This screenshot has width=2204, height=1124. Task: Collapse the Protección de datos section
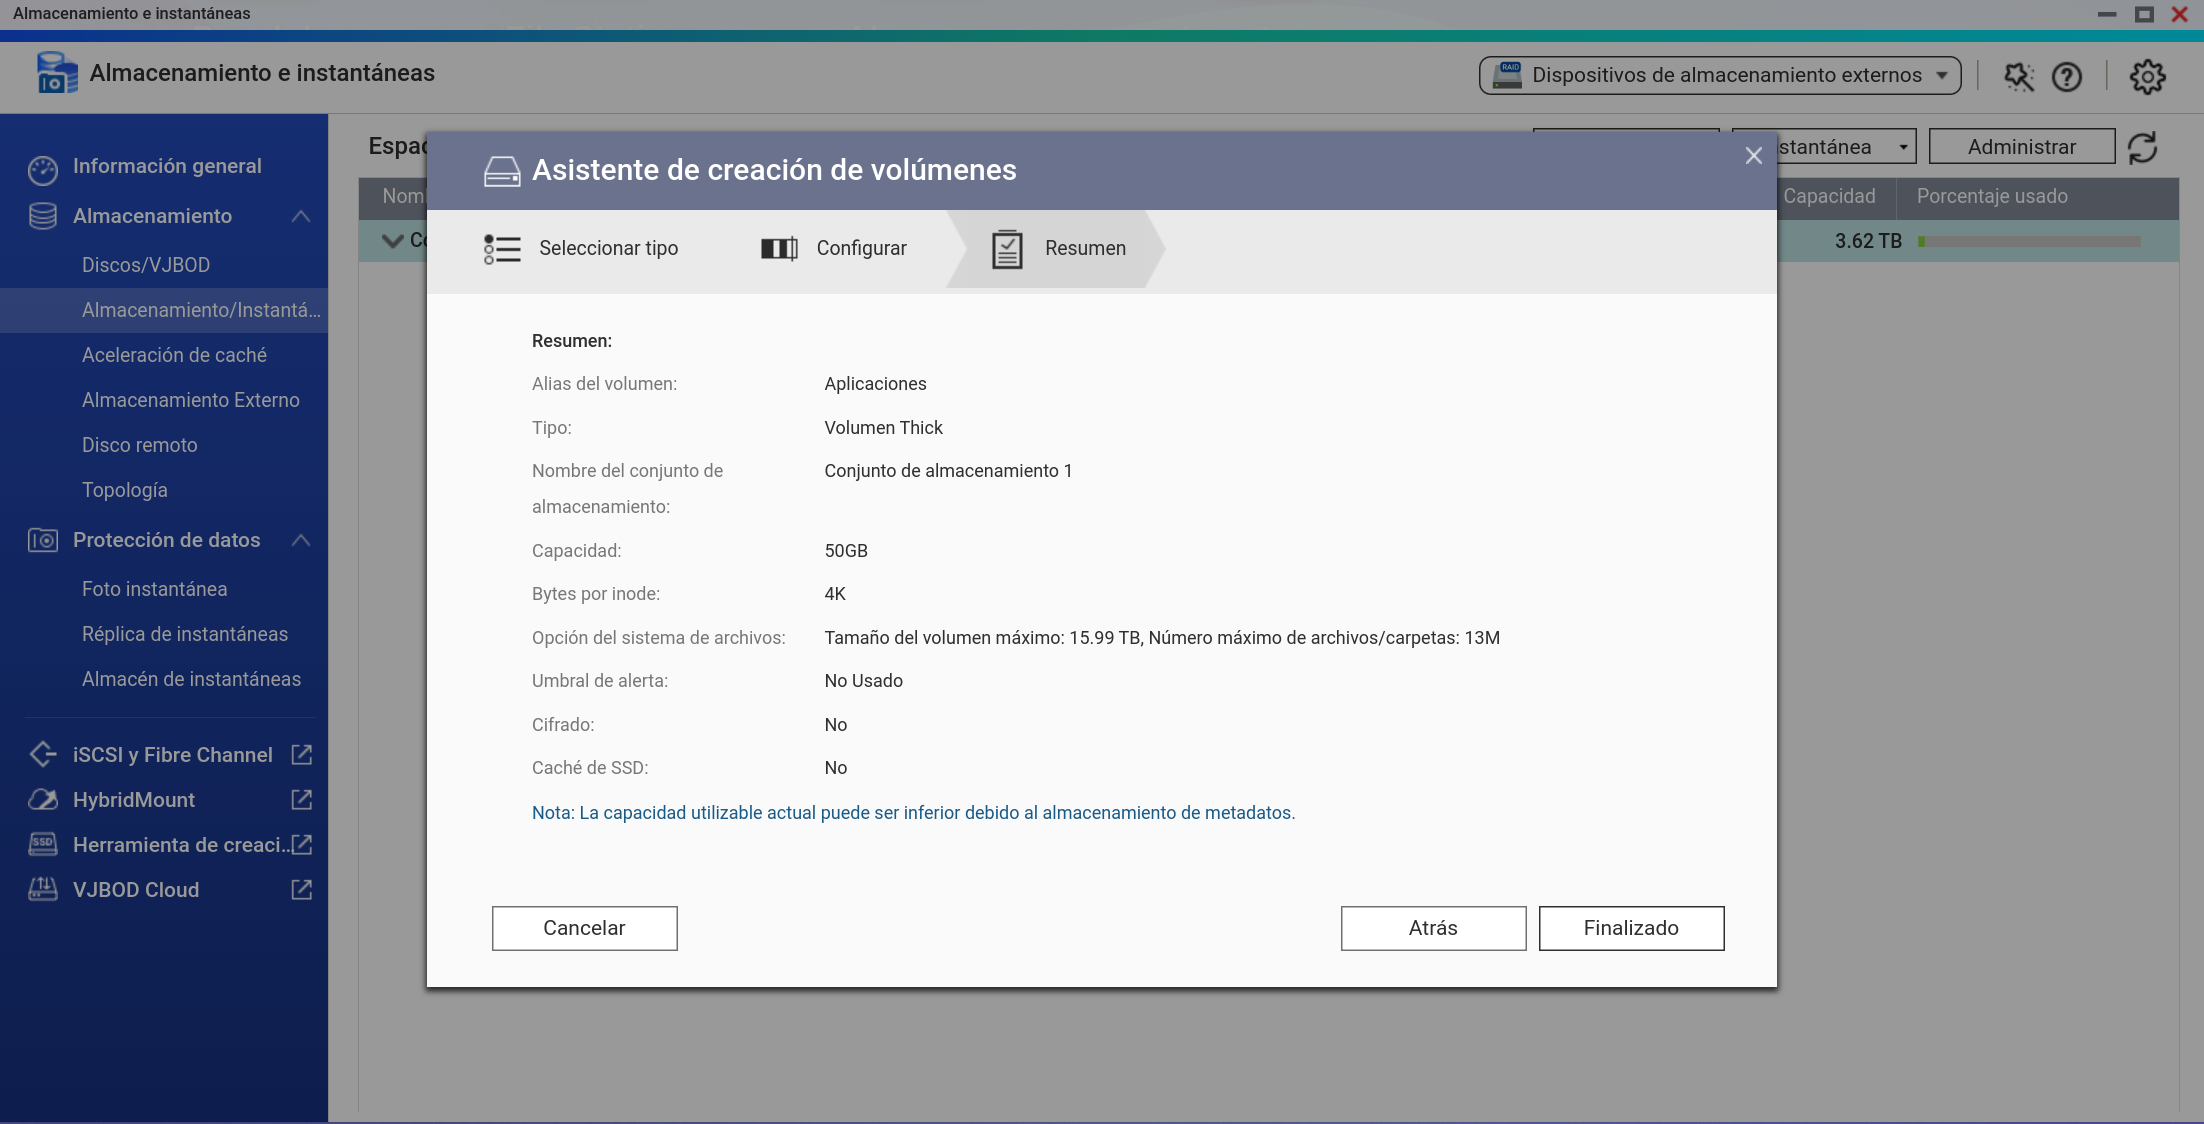click(300, 540)
